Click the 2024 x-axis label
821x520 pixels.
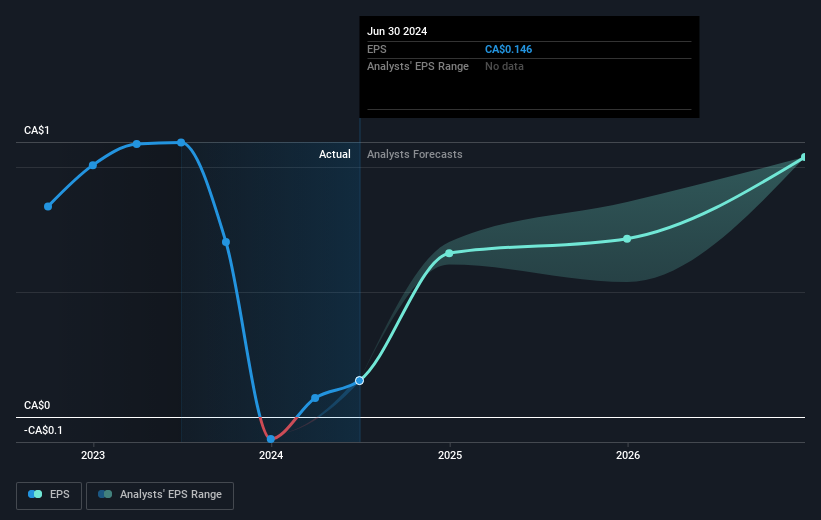tap(271, 456)
